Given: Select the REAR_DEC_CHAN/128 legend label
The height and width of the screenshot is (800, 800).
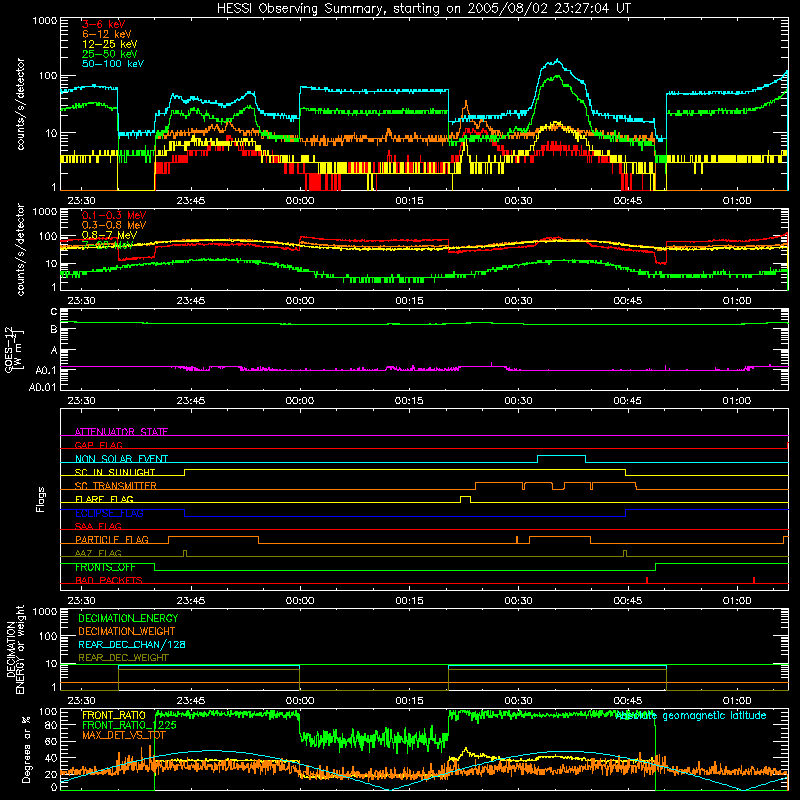Looking at the screenshot, I should click(x=132, y=644).
